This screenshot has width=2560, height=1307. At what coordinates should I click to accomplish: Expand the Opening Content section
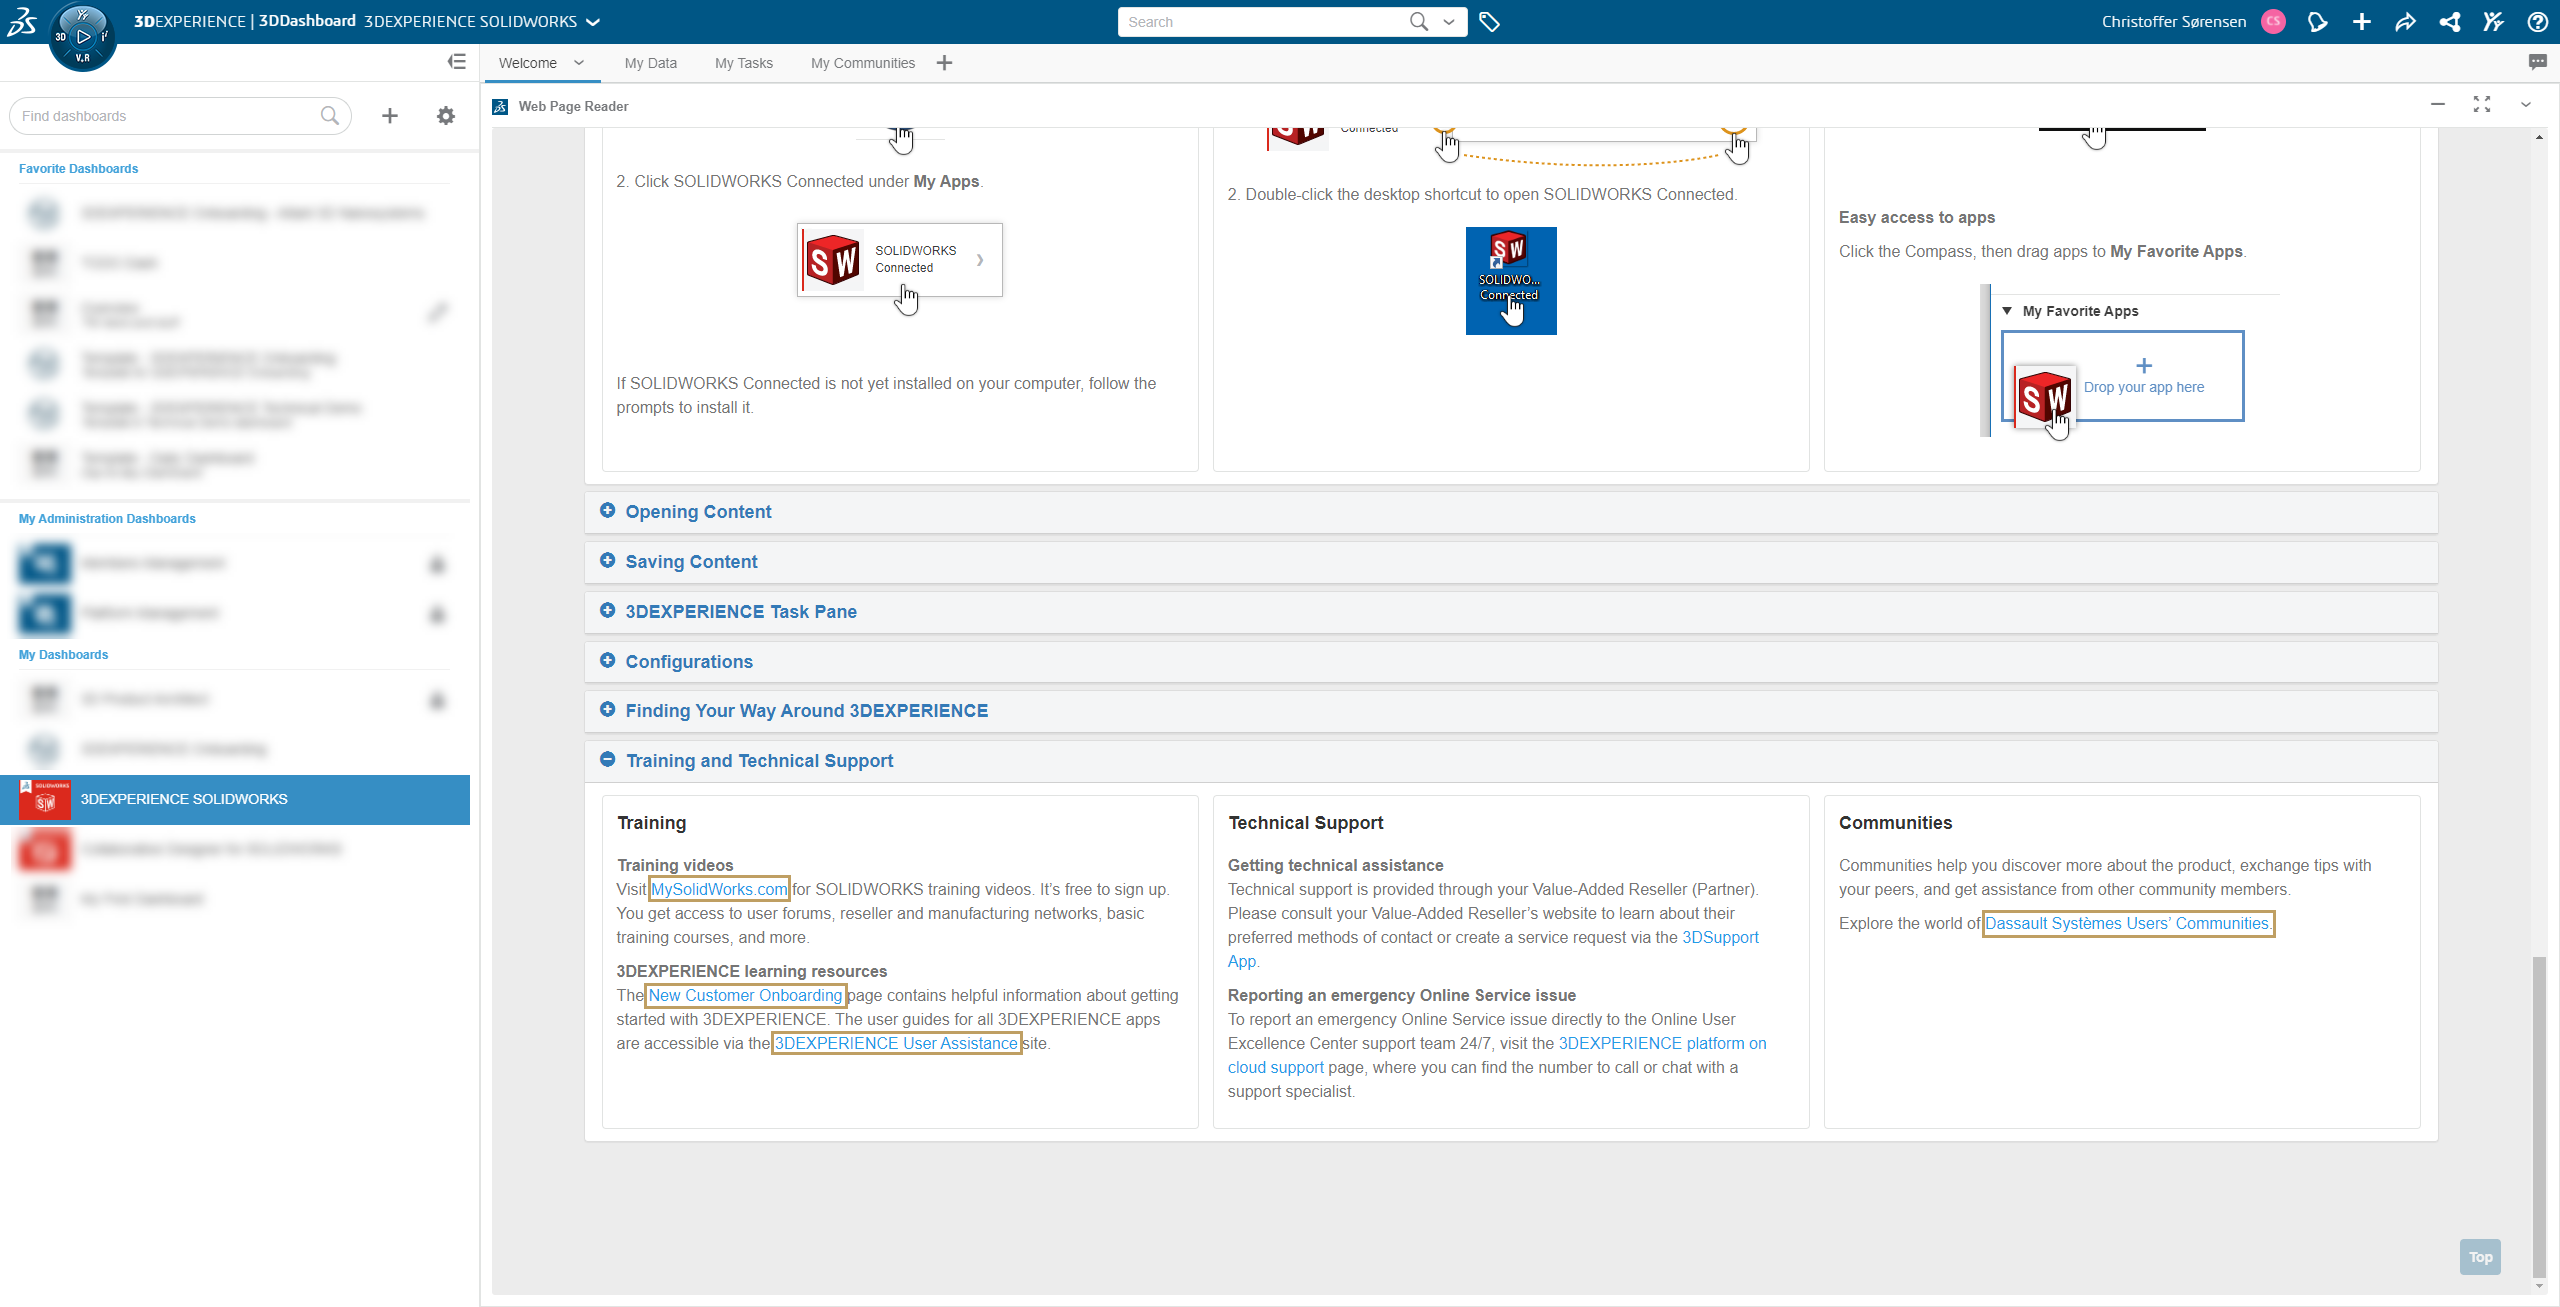698,512
